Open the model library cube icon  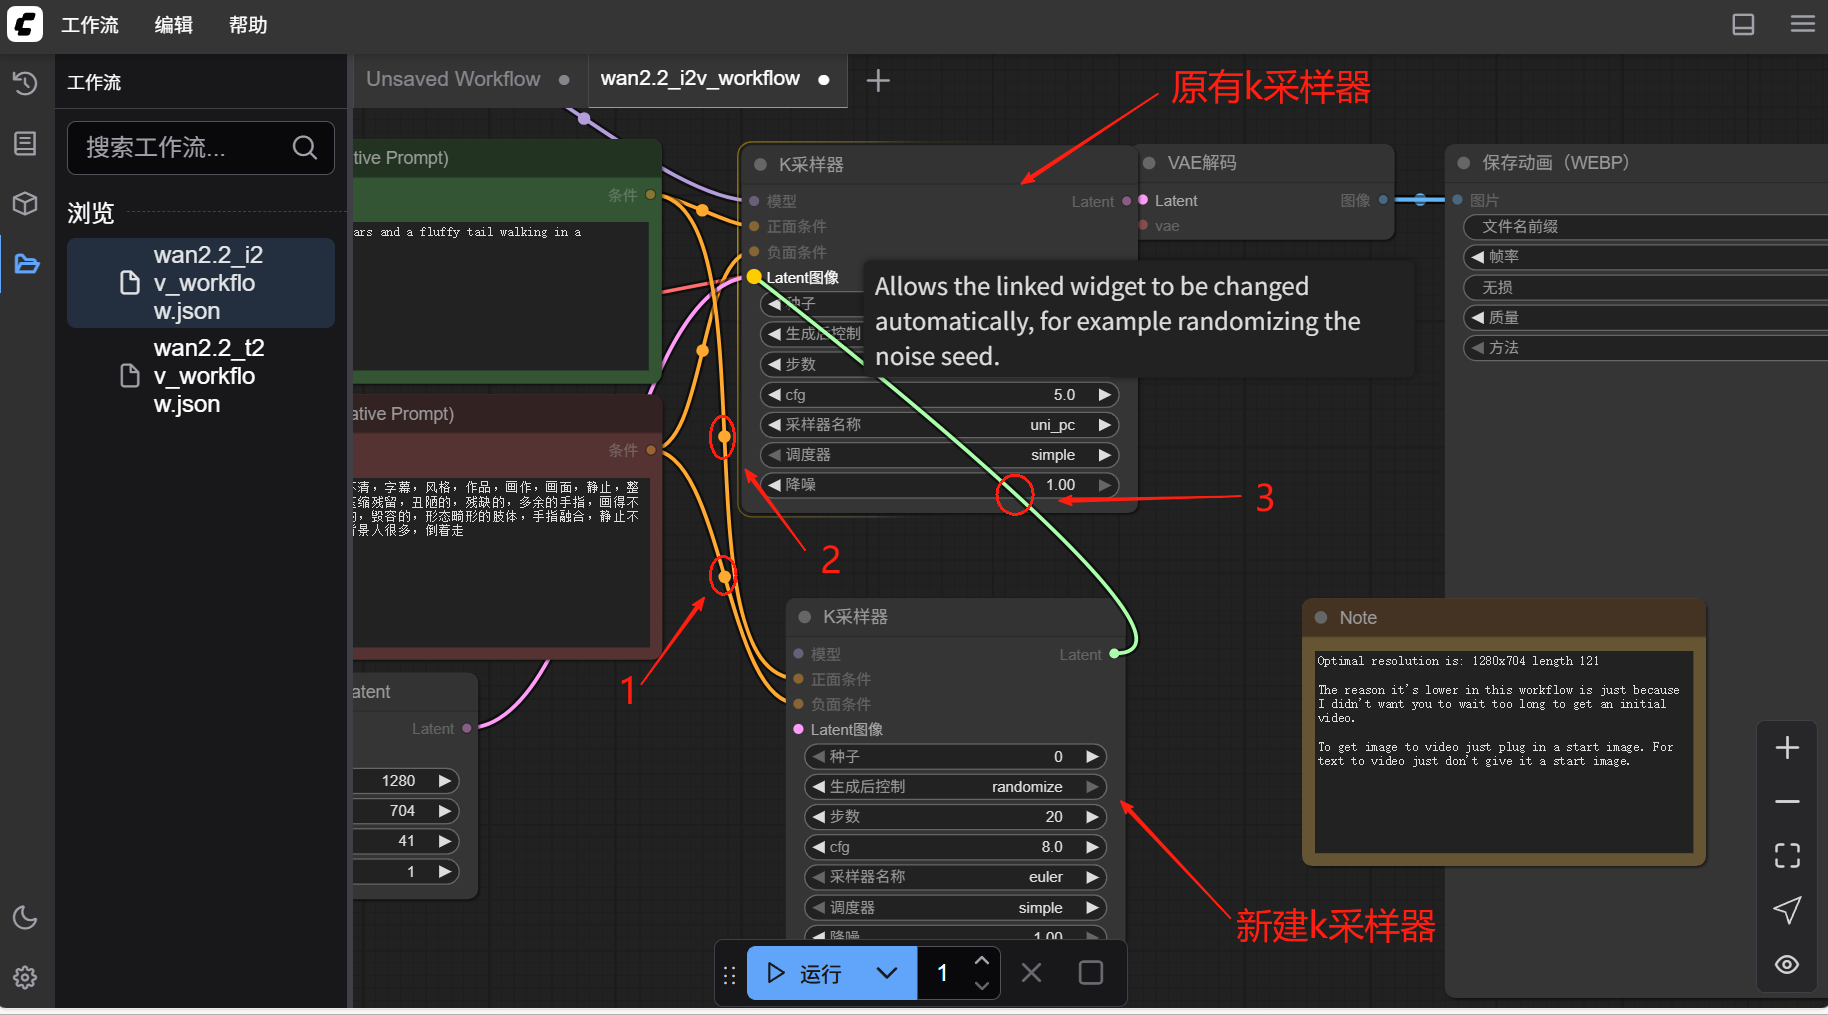25,203
